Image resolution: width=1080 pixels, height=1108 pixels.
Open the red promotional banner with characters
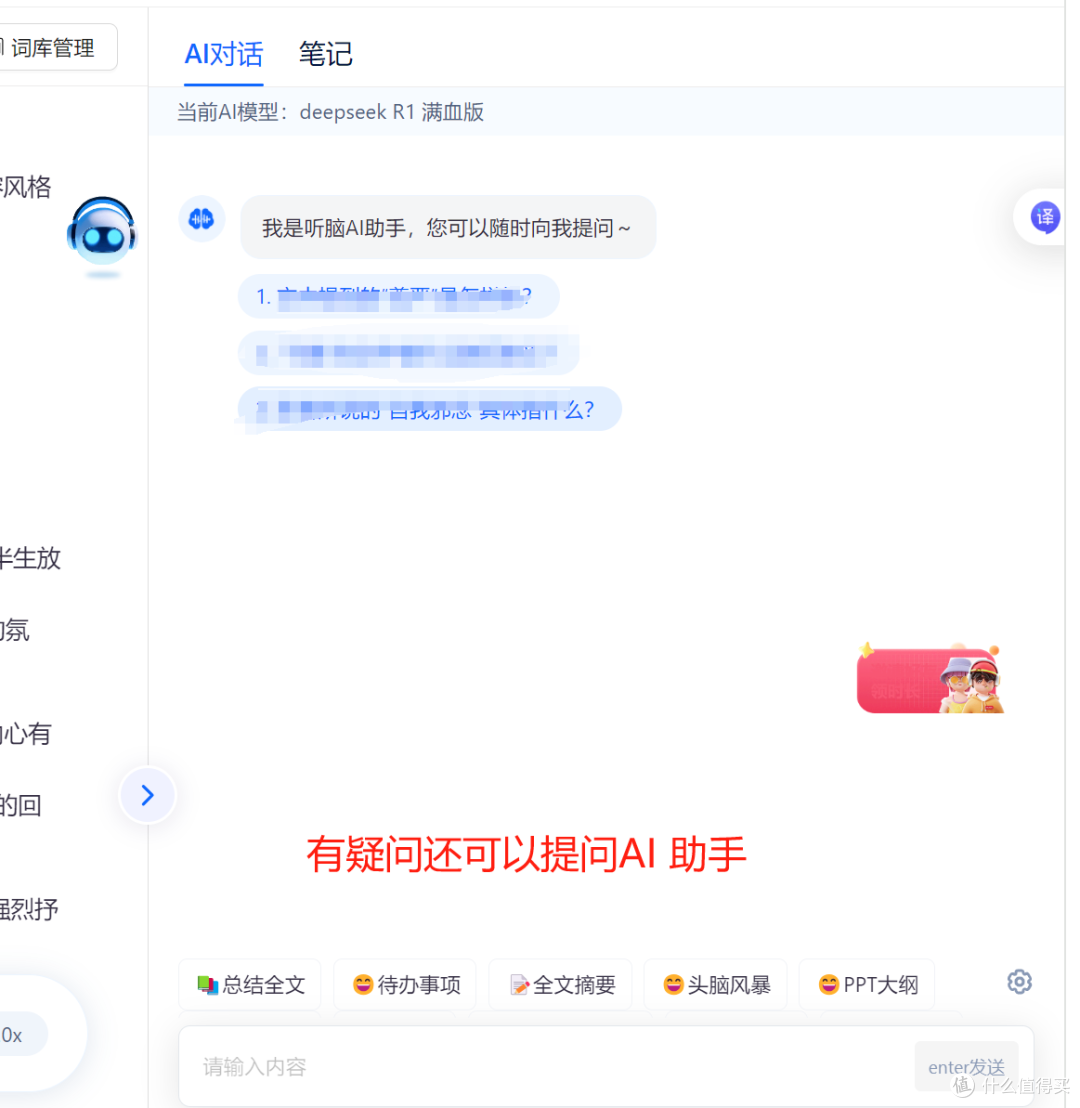point(930,680)
